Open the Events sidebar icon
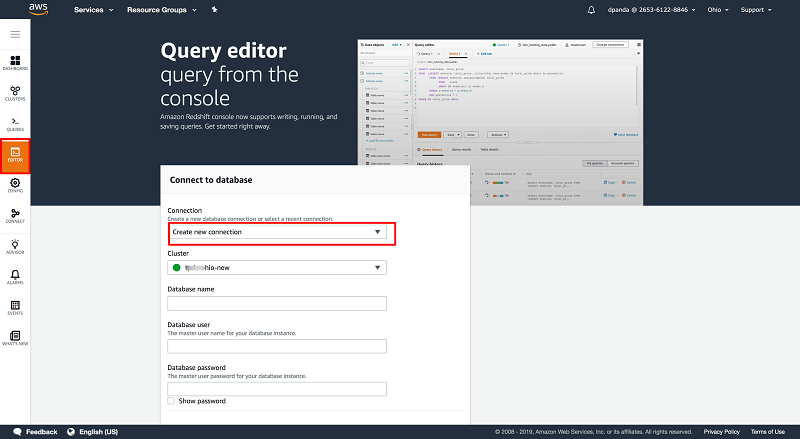800x439 pixels. point(15,308)
